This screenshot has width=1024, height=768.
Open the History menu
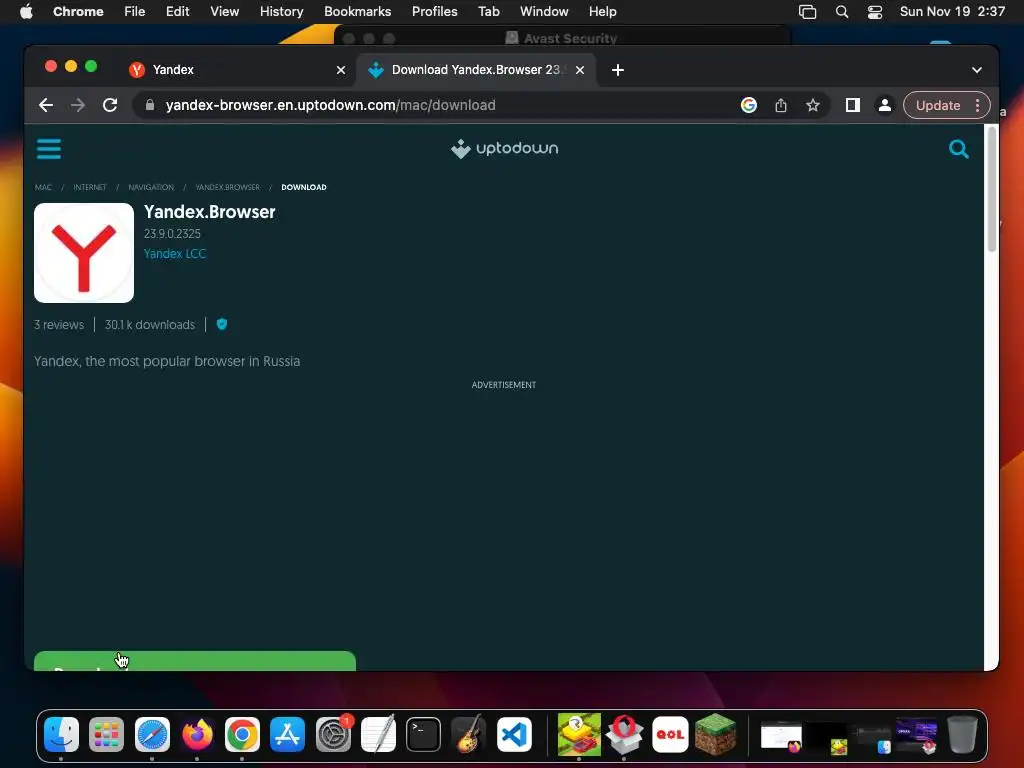(281, 12)
